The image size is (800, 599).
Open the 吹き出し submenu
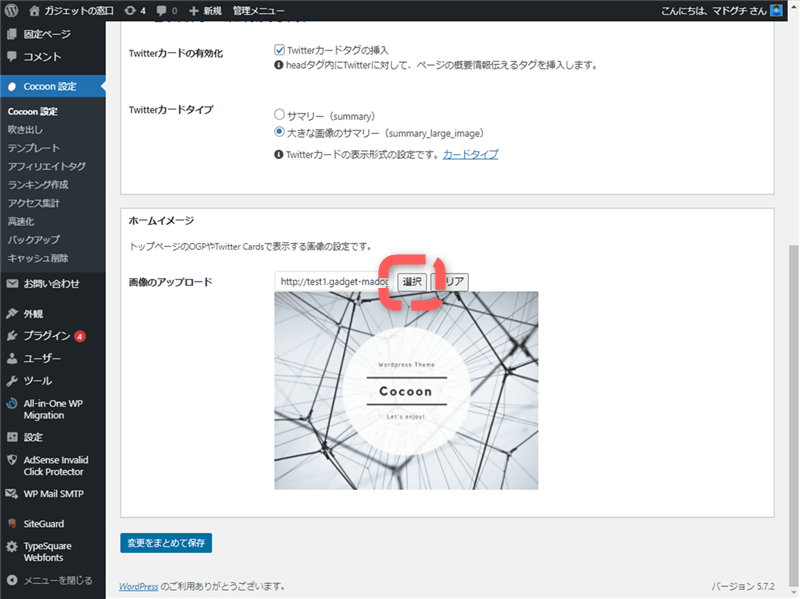[x=25, y=130]
